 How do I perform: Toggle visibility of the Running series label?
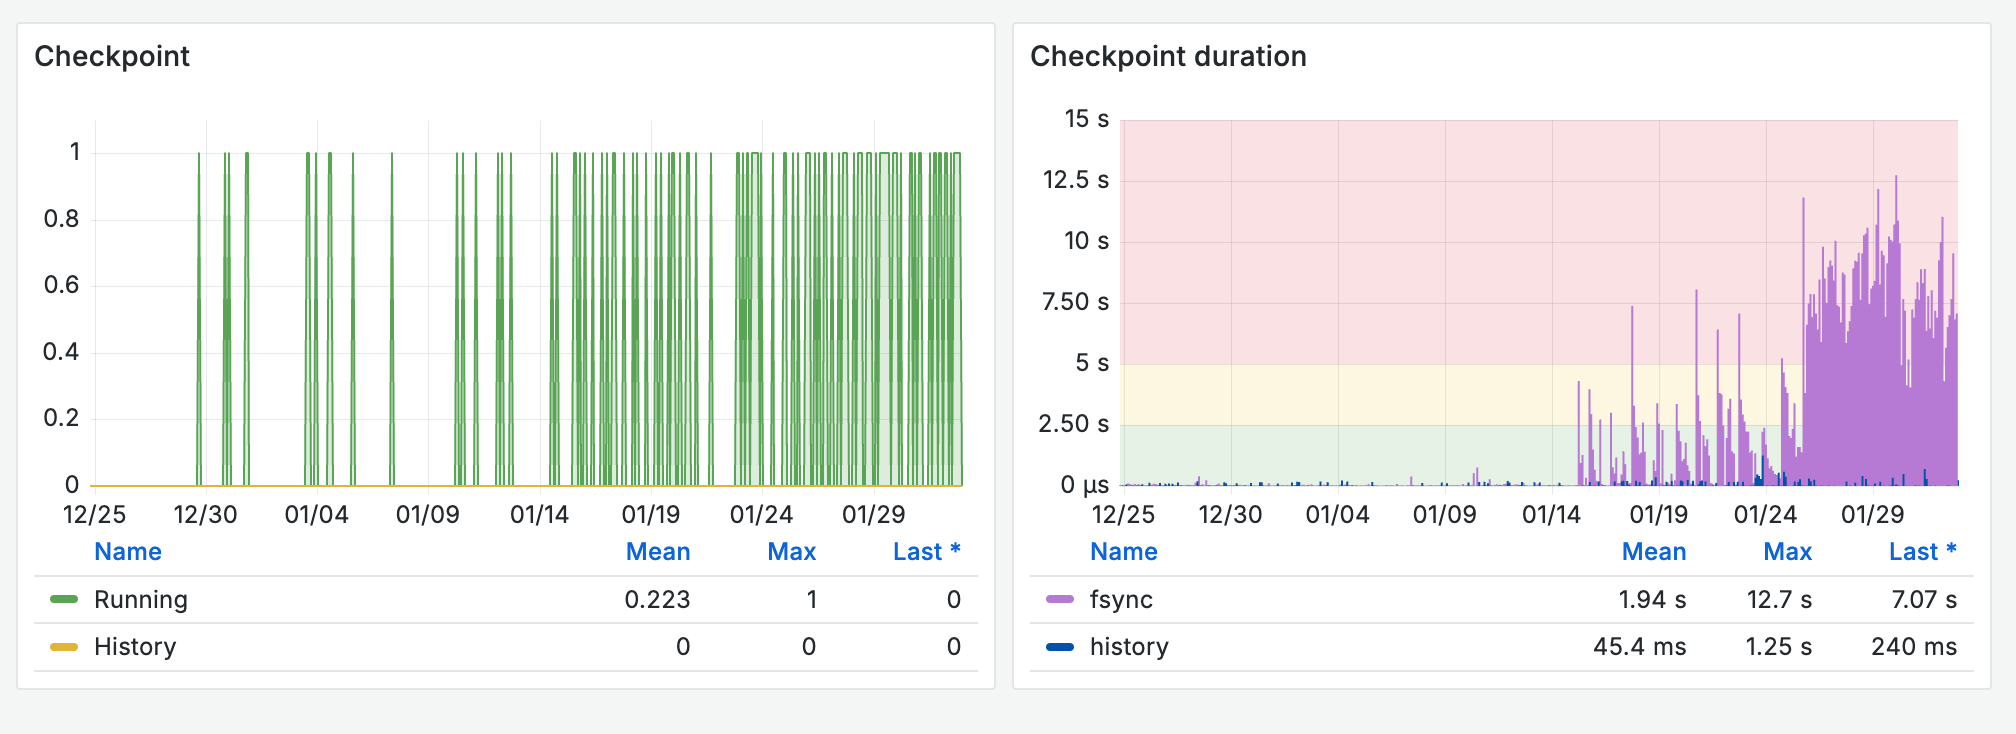141,599
